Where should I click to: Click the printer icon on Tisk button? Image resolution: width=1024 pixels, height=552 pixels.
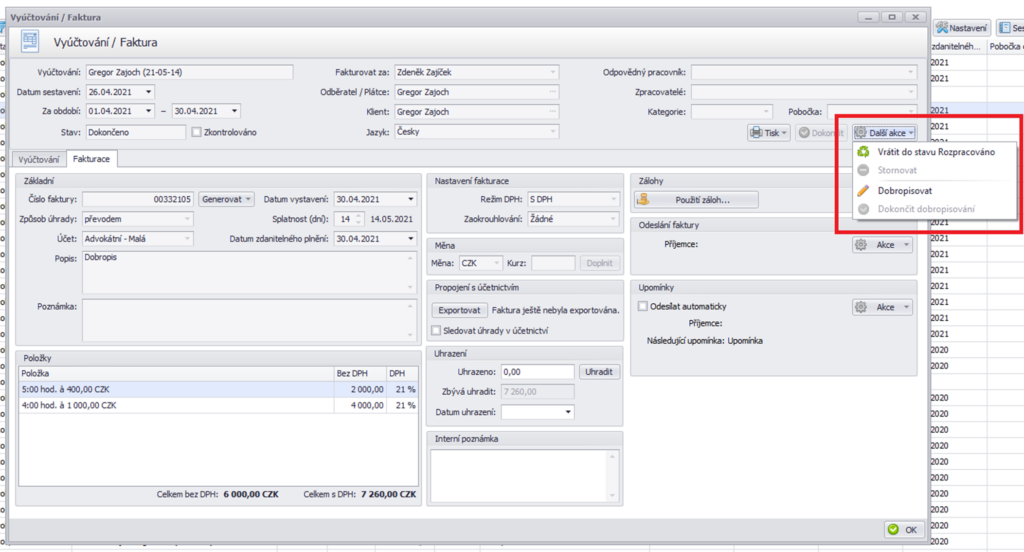(x=758, y=132)
